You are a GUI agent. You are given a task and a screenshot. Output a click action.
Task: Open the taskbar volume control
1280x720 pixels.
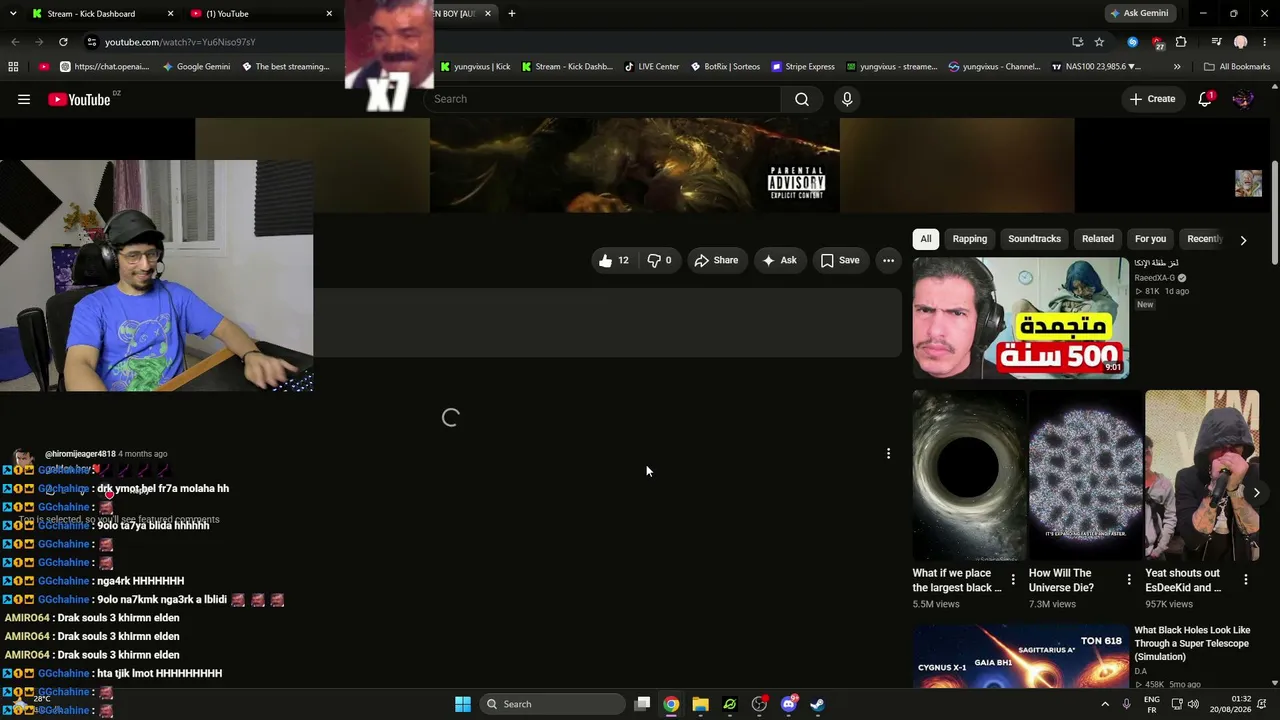[1193, 704]
